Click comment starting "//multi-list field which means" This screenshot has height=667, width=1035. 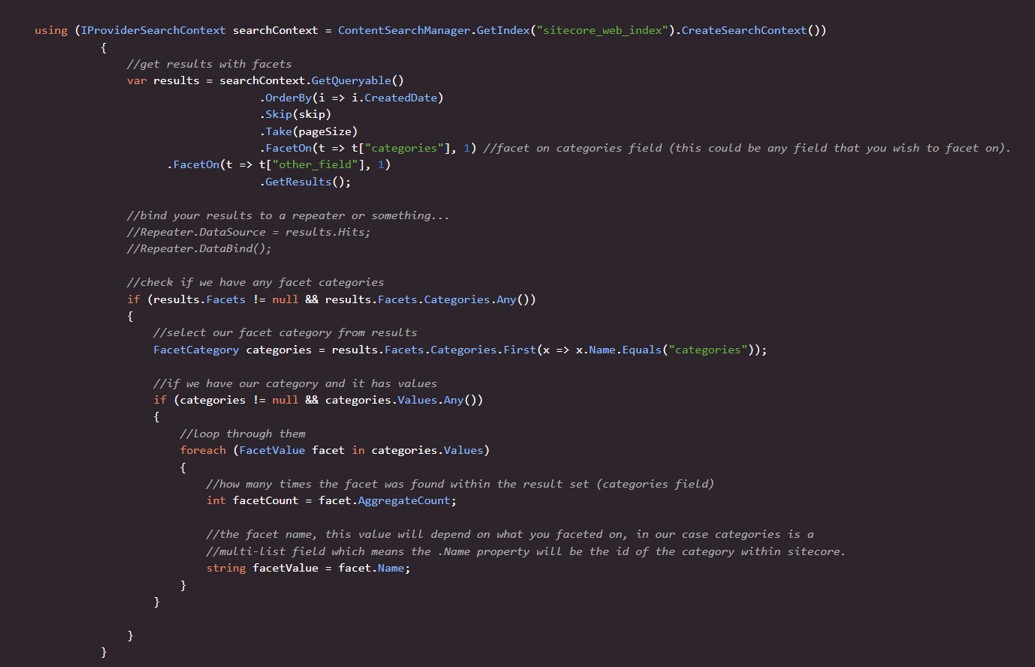525,551
